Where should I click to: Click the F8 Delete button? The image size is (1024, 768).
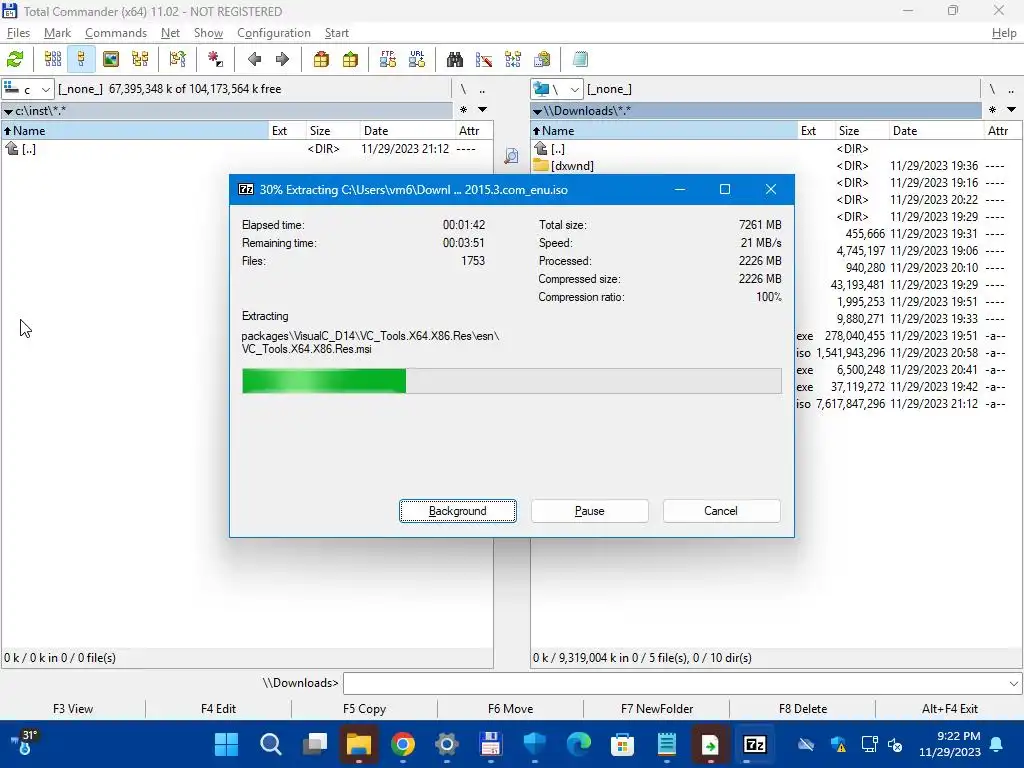(x=803, y=709)
